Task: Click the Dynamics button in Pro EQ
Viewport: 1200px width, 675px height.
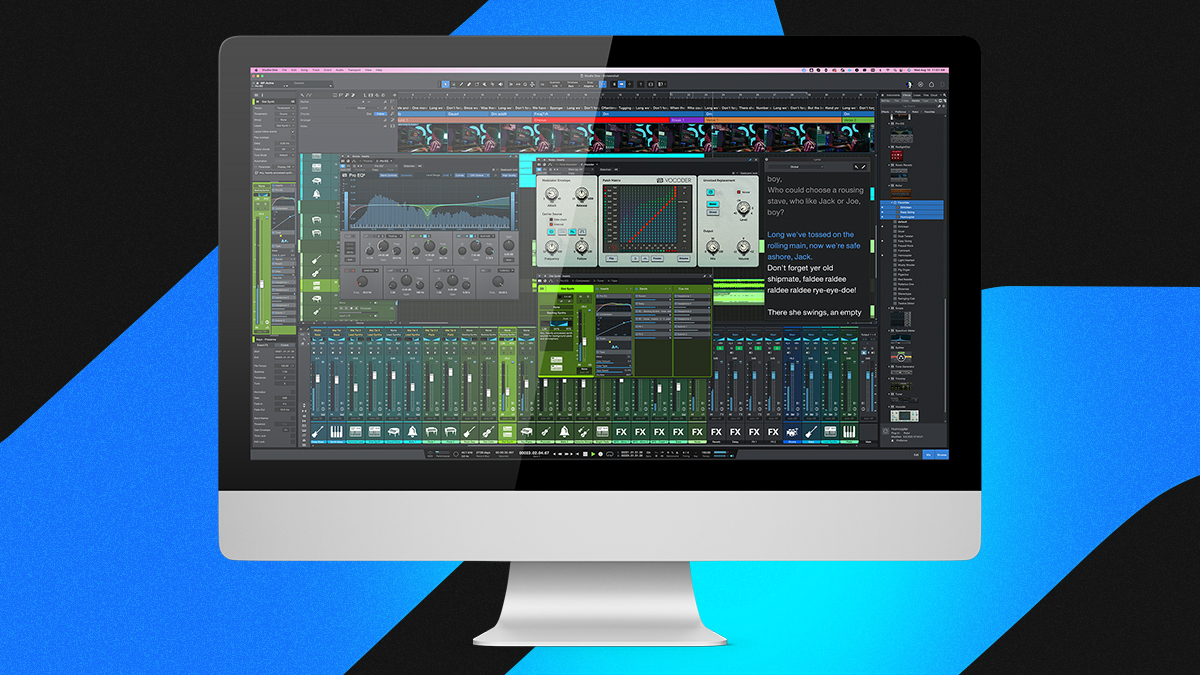Action: point(407,175)
